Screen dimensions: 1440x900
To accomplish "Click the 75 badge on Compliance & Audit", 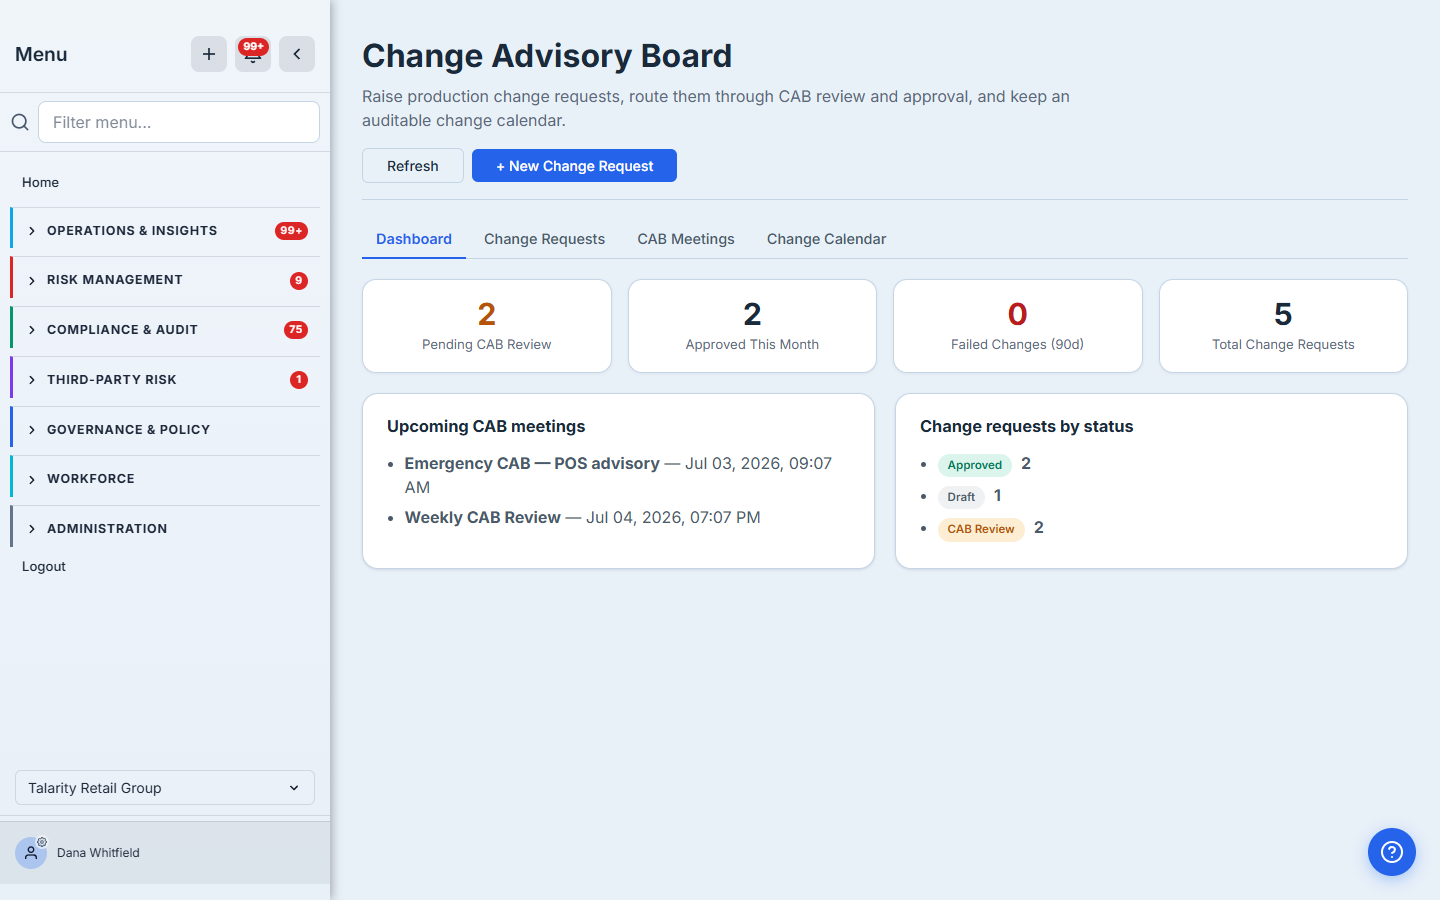I will tap(295, 330).
